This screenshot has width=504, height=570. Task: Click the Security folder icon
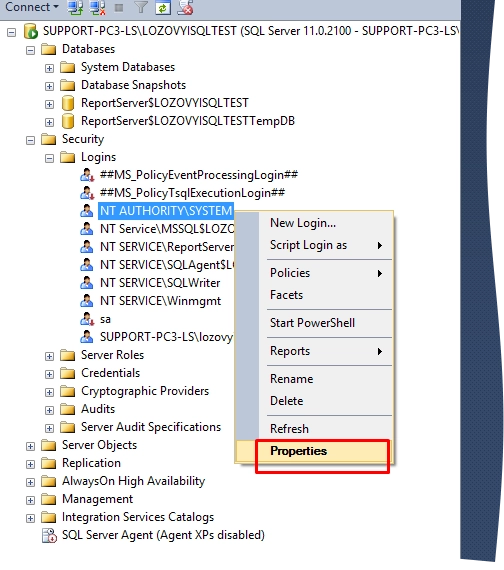pos(49,139)
